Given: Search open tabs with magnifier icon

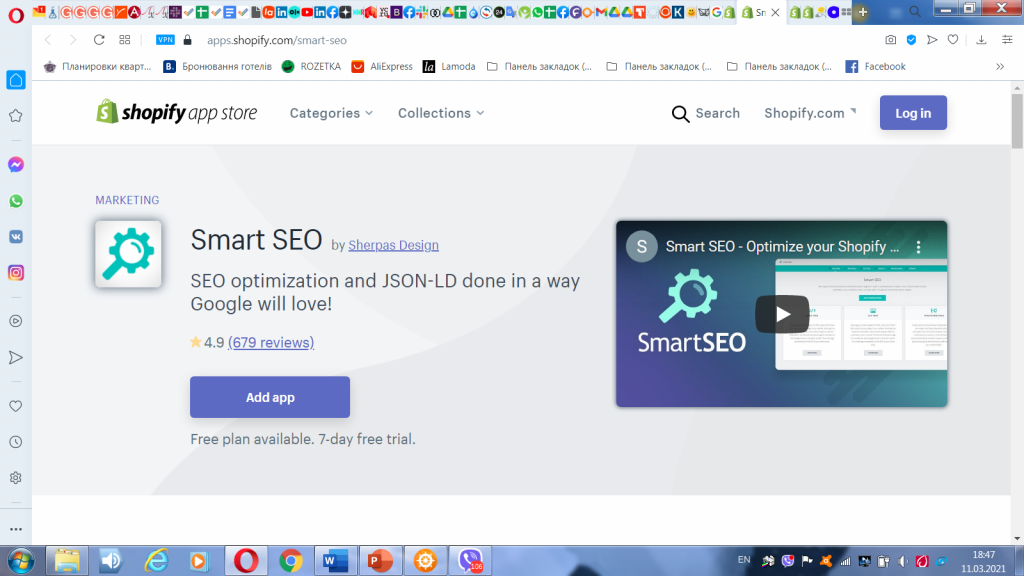Looking at the screenshot, I should [915, 12].
